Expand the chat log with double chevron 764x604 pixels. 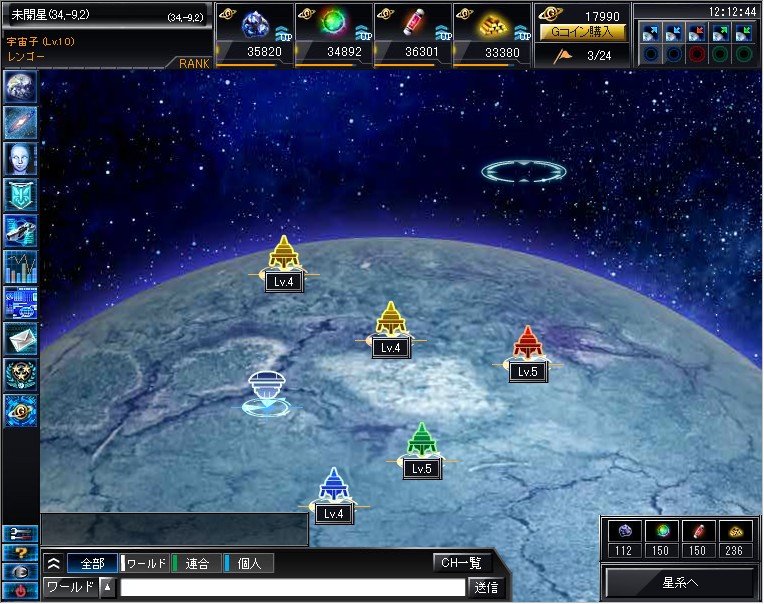(54, 564)
